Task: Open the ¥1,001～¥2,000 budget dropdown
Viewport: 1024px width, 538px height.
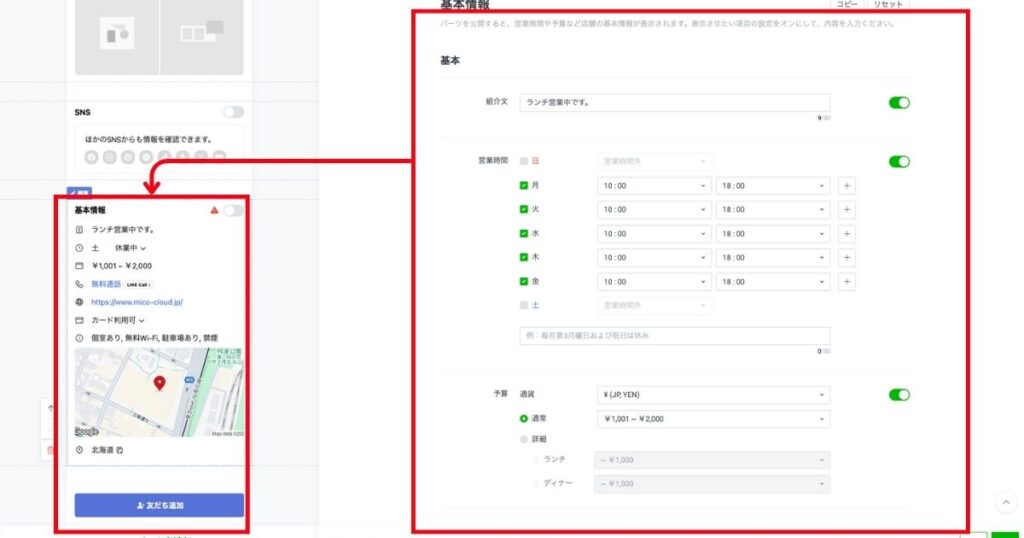Action: point(713,419)
